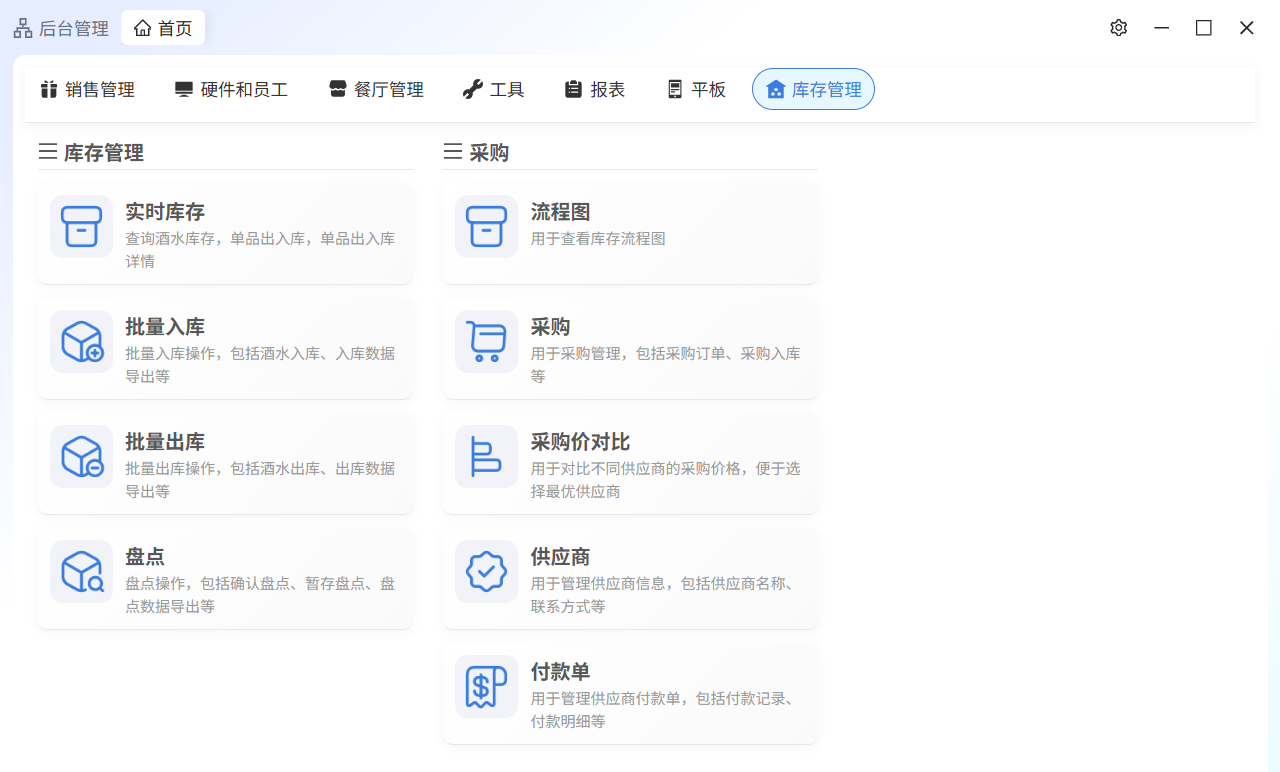Go to the 报表 tab
The image size is (1280, 772).
(595, 90)
